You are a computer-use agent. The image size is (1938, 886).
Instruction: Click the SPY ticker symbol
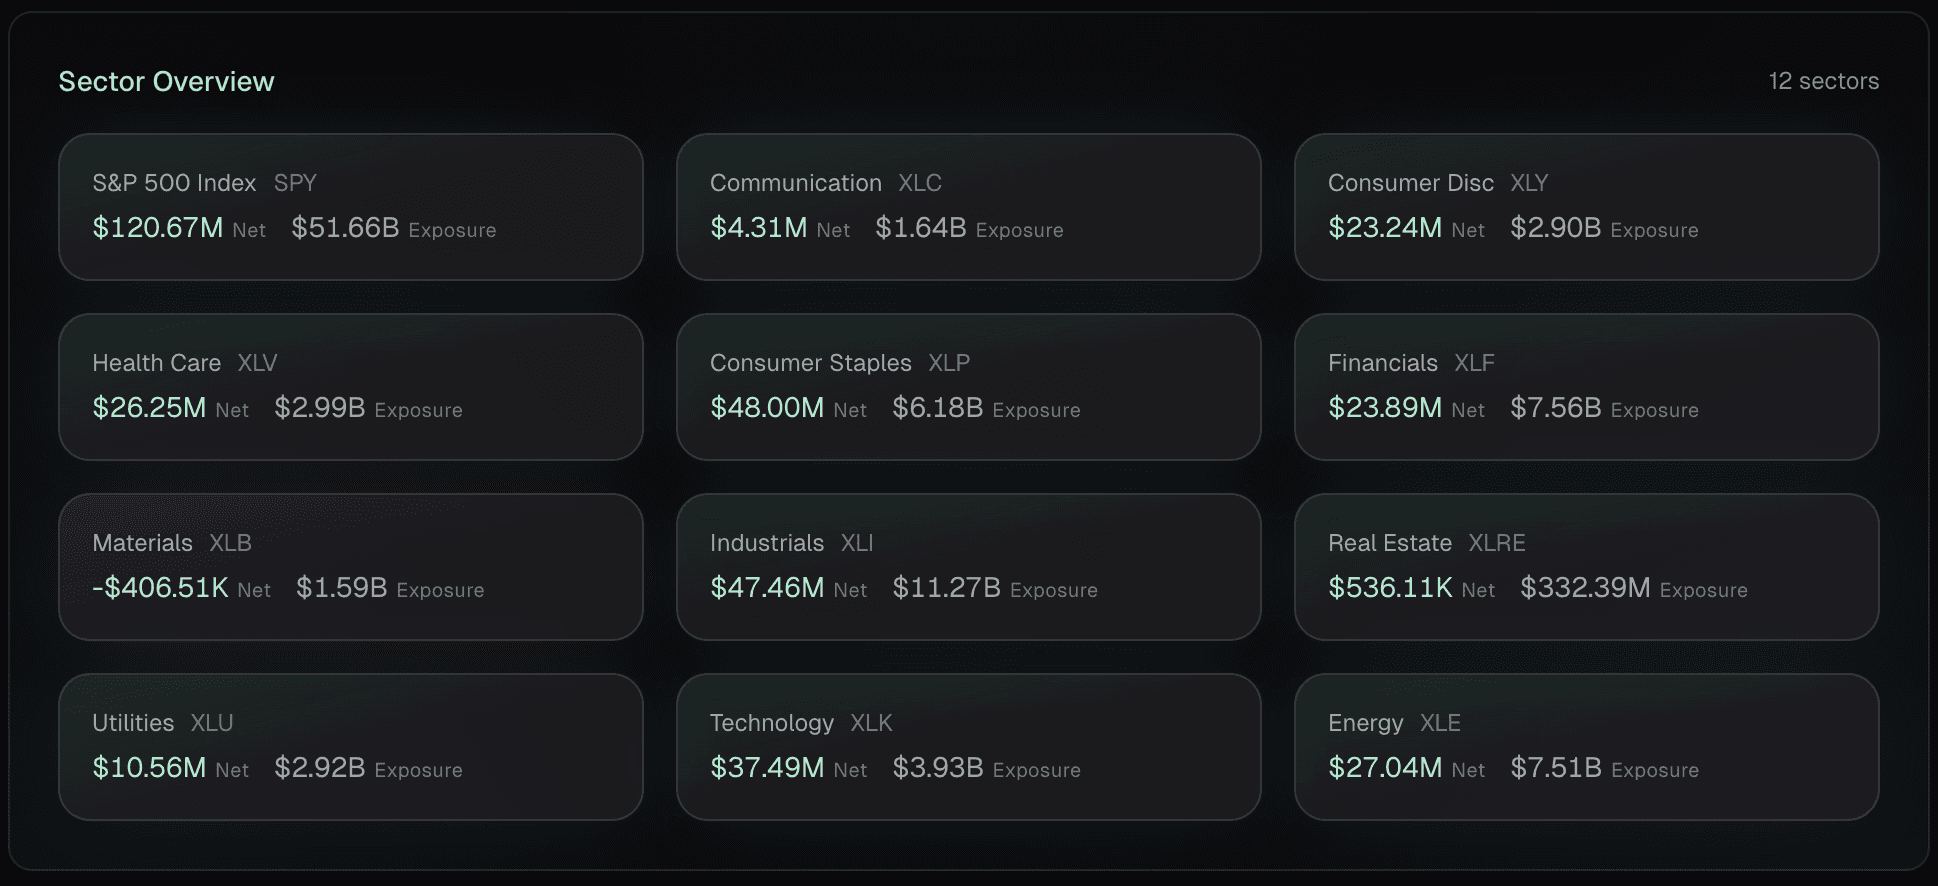point(295,183)
